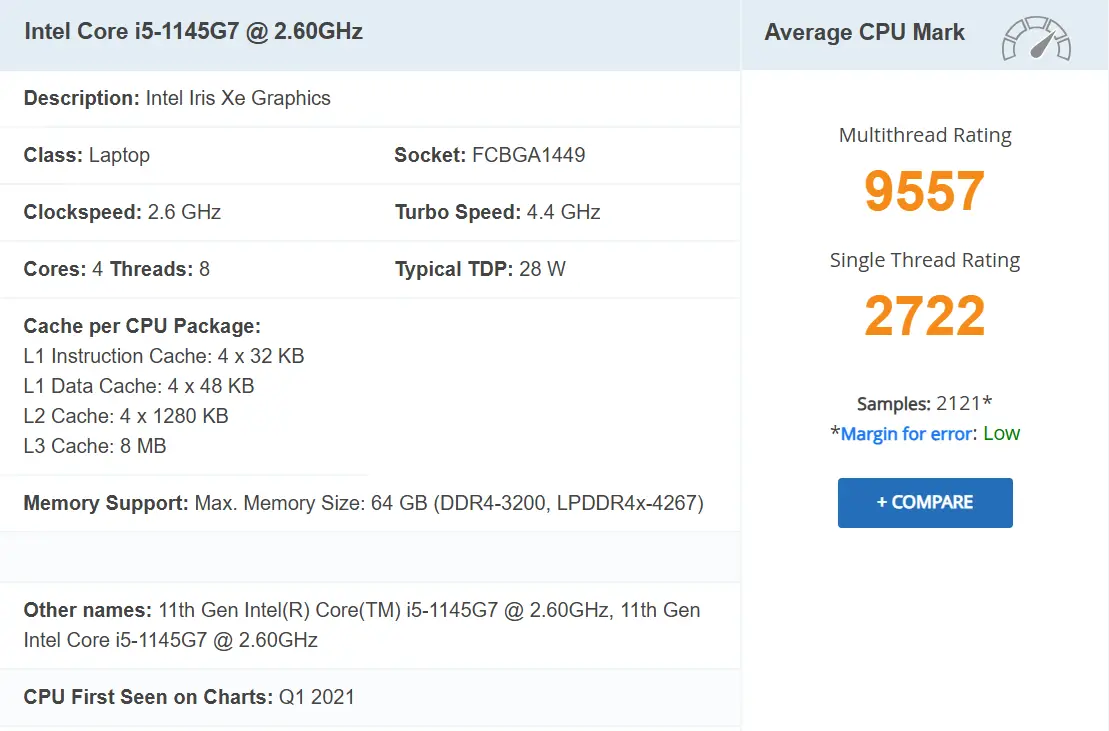Select the Single Thread Rating value 2722
The image size is (1109, 731).
point(924,315)
